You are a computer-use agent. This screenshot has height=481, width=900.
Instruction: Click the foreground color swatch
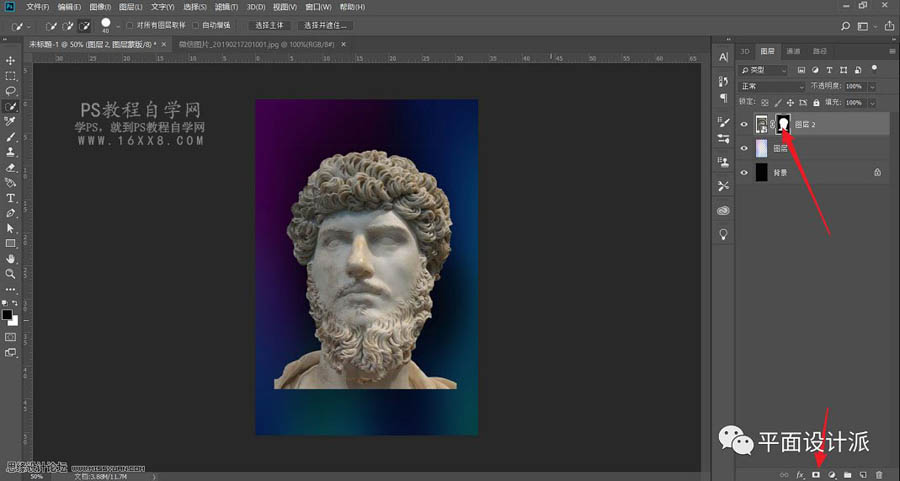pyautogui.click(x=8, y=314)
